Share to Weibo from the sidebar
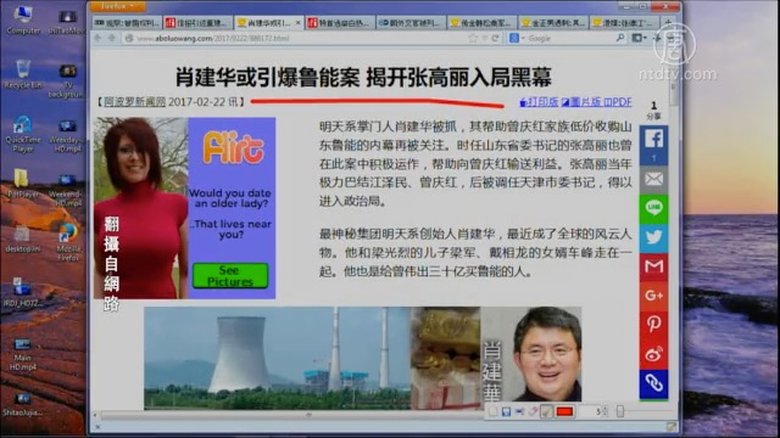This screenshot has width=780, height=438. (653, 353)
